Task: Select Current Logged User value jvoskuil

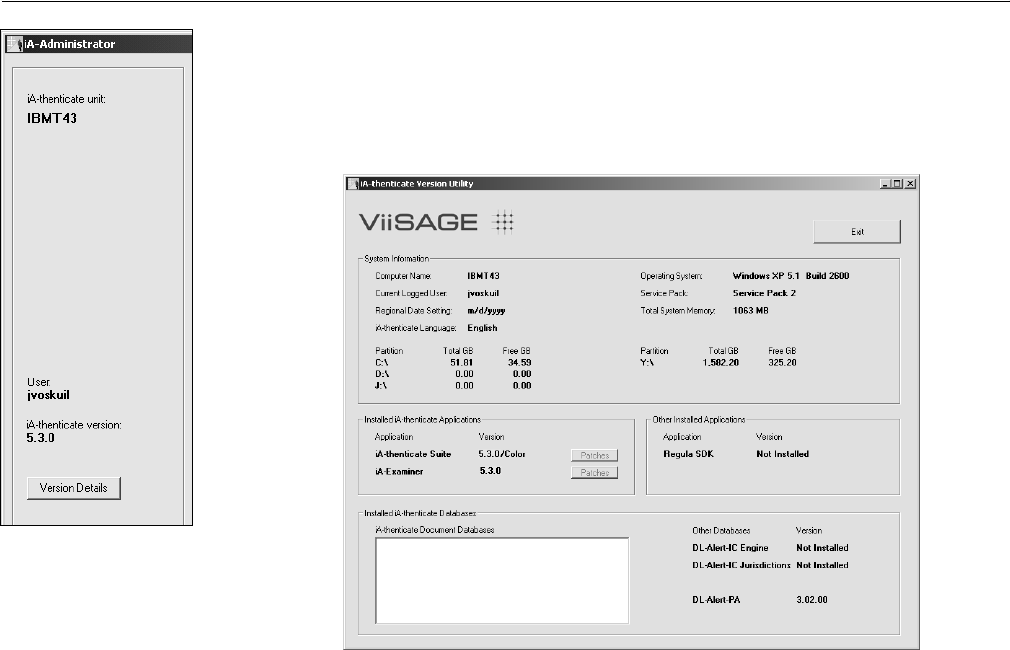Action: coord(483,293)
